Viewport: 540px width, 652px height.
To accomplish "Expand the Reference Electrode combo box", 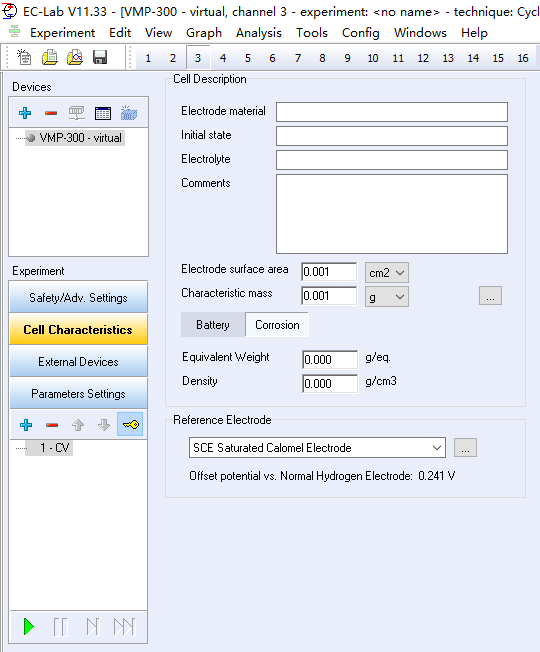I will click(317, 447).
